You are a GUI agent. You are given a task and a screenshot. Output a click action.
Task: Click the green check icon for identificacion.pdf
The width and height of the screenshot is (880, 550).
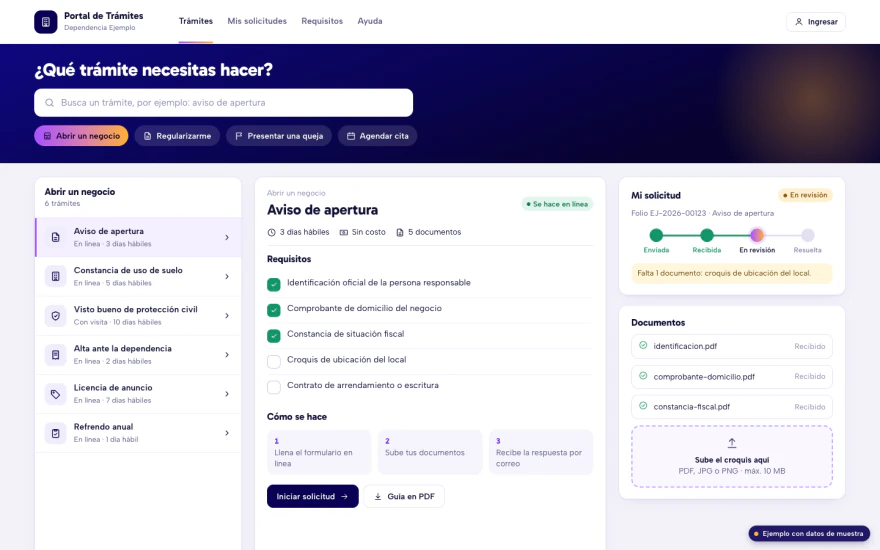643,346
